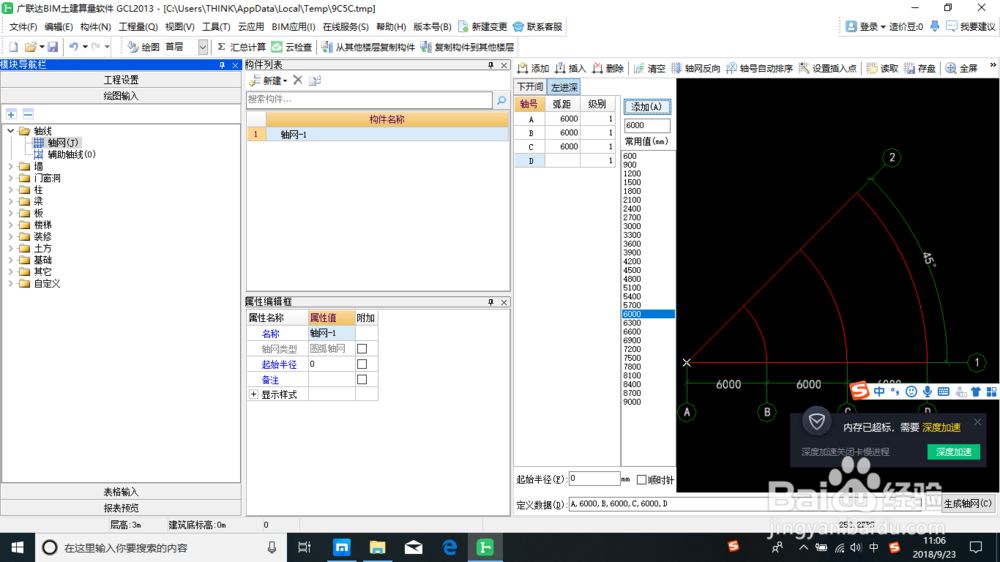Open 新建变更 from the menu bar
This screenshot has height=562, width=1000.
coord(483,27)
